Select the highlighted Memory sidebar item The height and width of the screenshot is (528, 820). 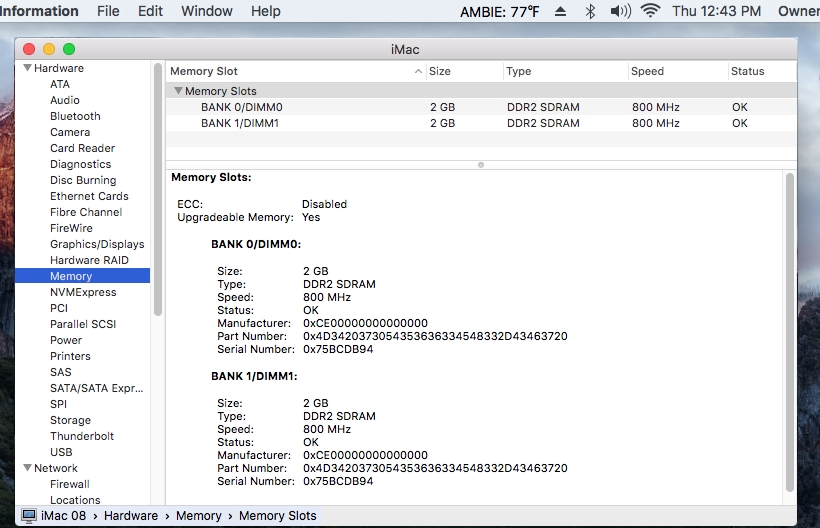(x=82, y=276)
